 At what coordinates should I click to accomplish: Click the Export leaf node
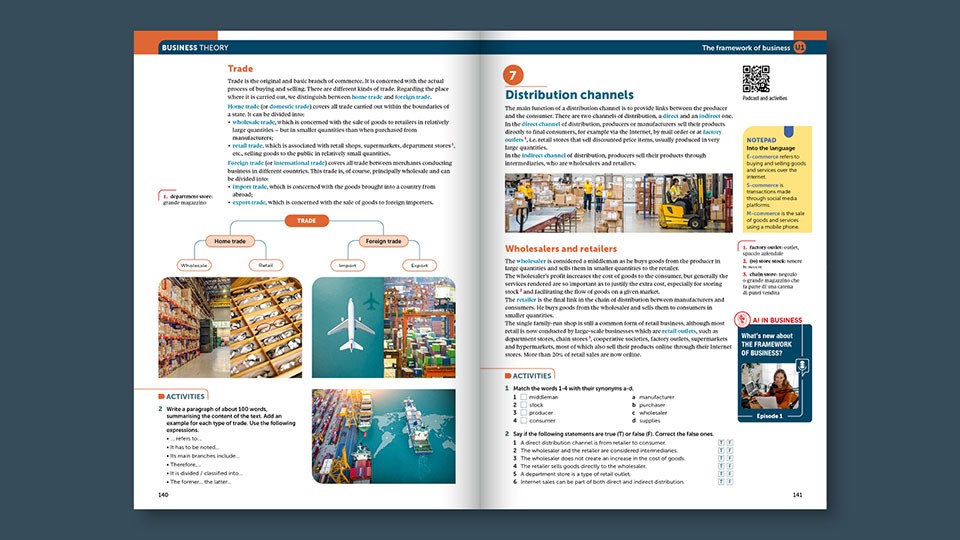coord(419,265)
